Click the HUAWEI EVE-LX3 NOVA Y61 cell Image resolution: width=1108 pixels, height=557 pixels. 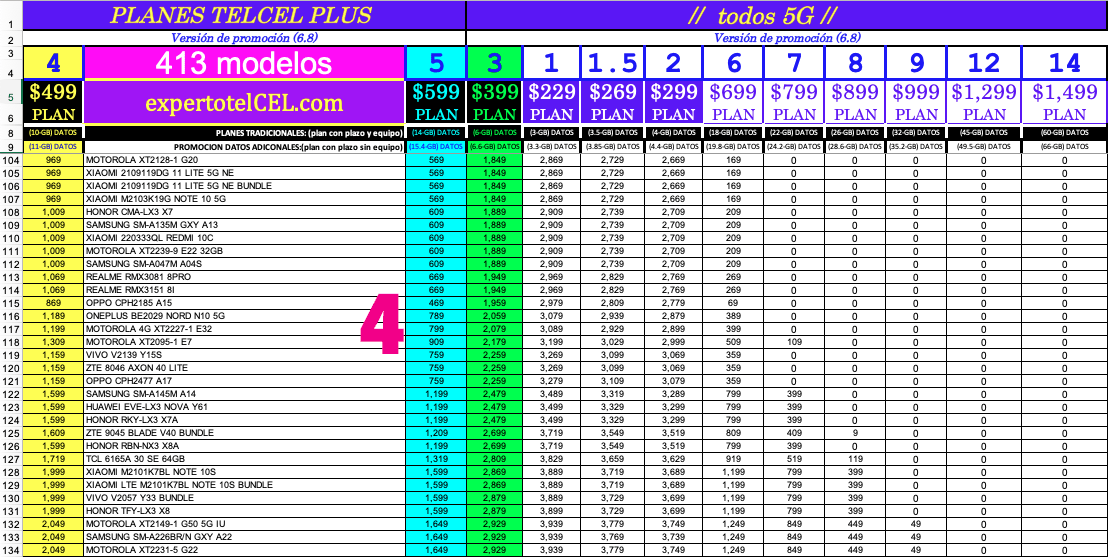tap(244, 406)
